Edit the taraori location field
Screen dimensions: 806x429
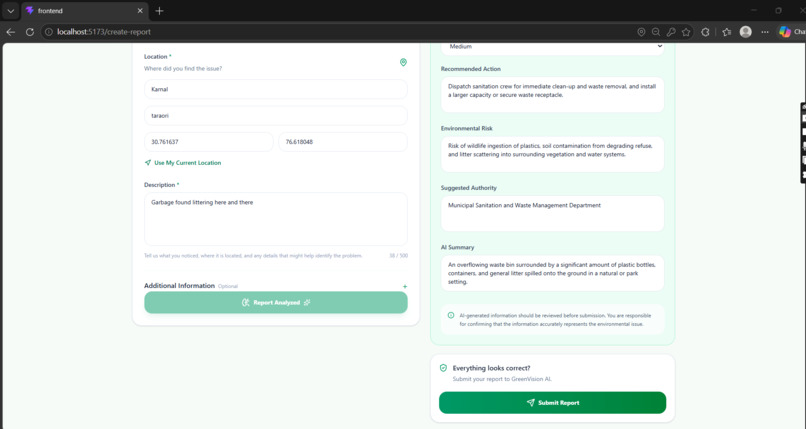pyautogui.click(x=276, y=116)
